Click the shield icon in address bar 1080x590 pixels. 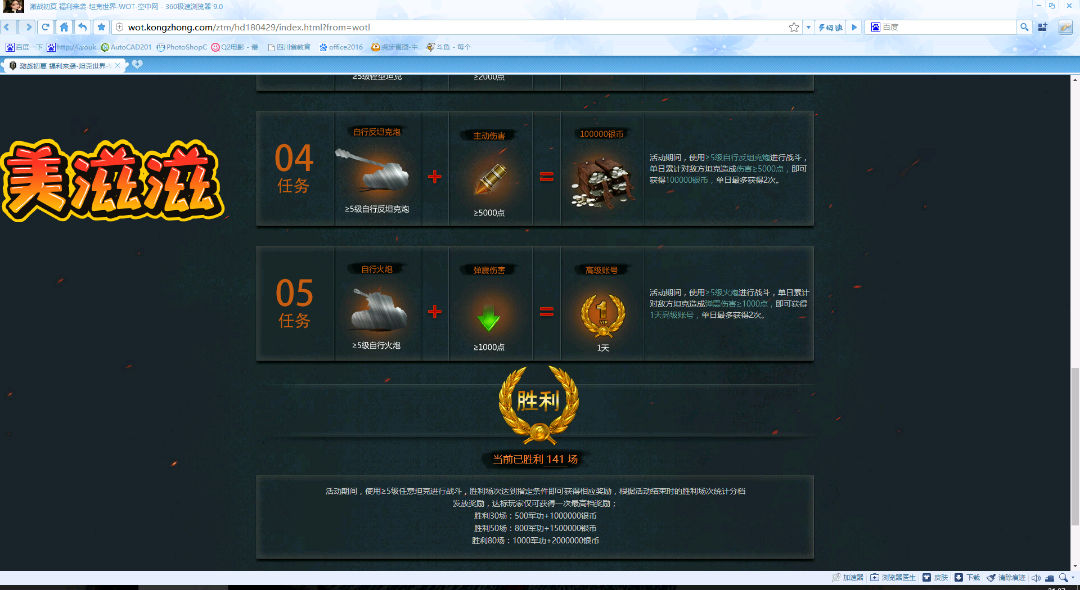pos(119,27)
